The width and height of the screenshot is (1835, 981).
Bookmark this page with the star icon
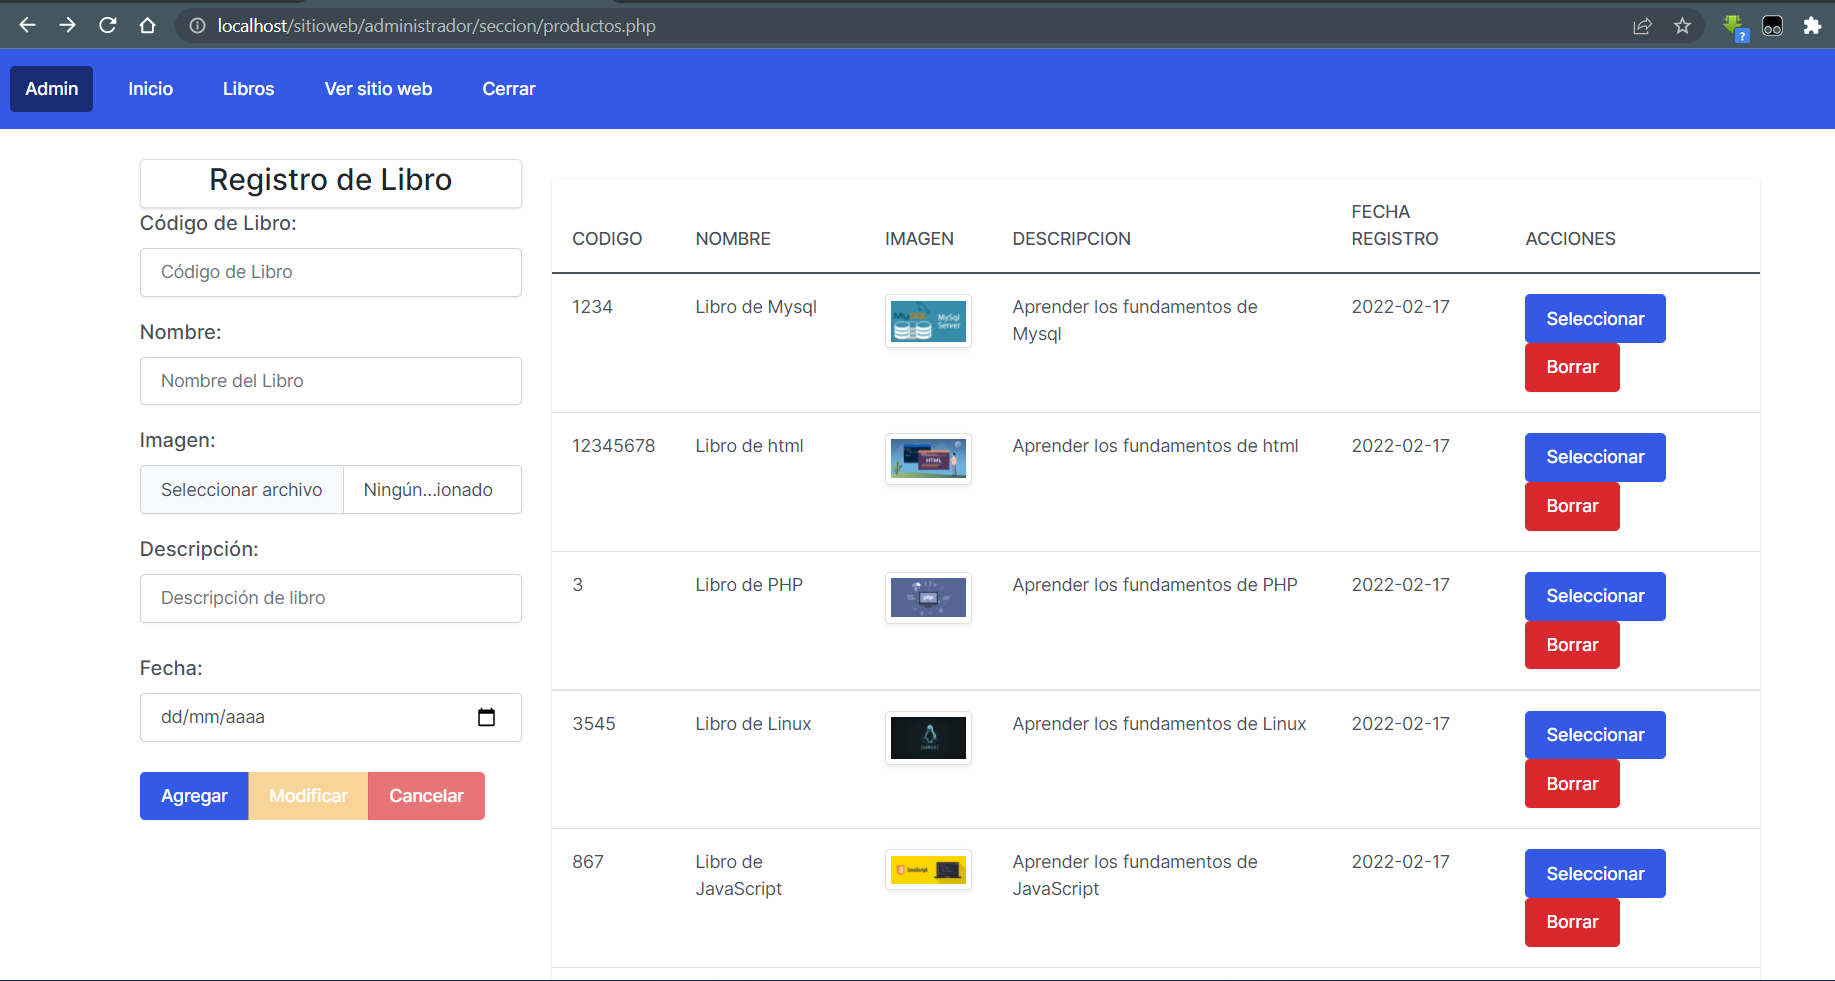coord(1682,26)
